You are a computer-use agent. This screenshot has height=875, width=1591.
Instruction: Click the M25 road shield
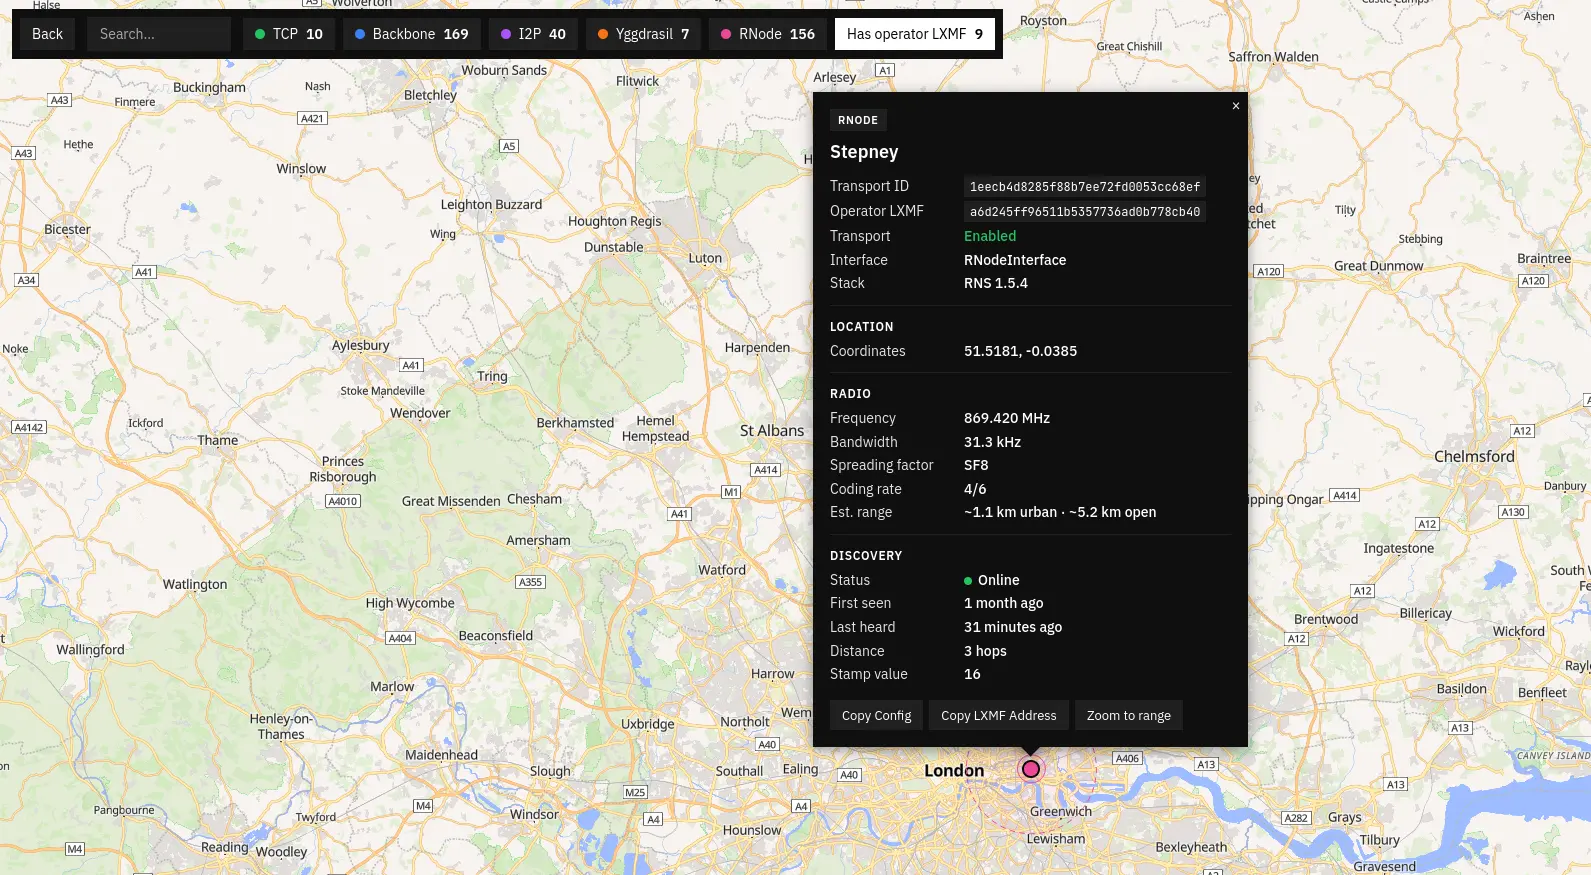point(635,792)
